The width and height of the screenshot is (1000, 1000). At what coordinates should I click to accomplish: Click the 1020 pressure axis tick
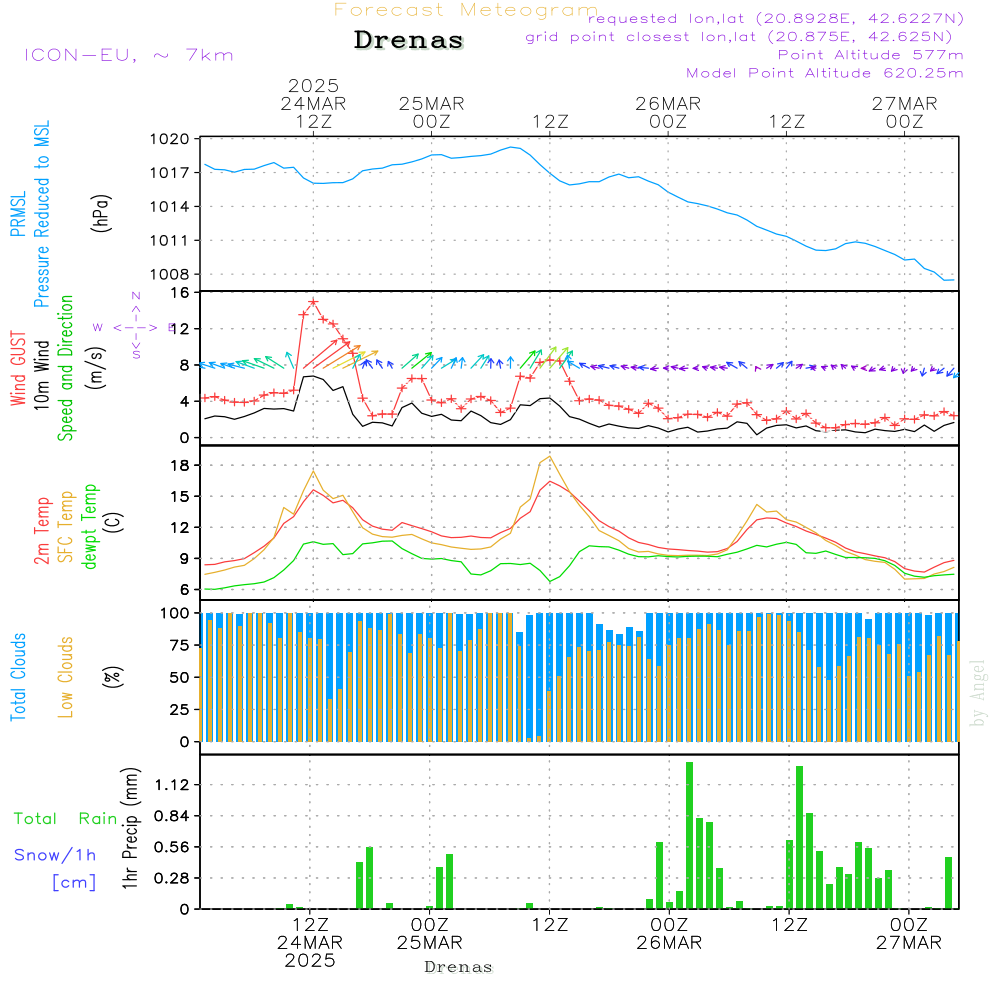pyautogui.click(x=169, y=139)
